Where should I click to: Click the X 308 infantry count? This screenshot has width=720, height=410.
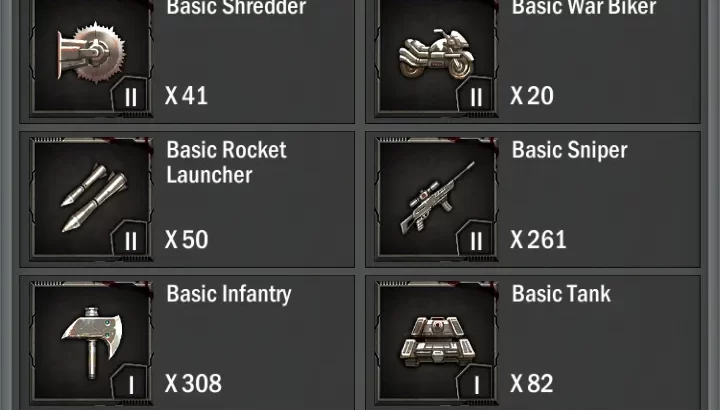click(x=193, y=383)
